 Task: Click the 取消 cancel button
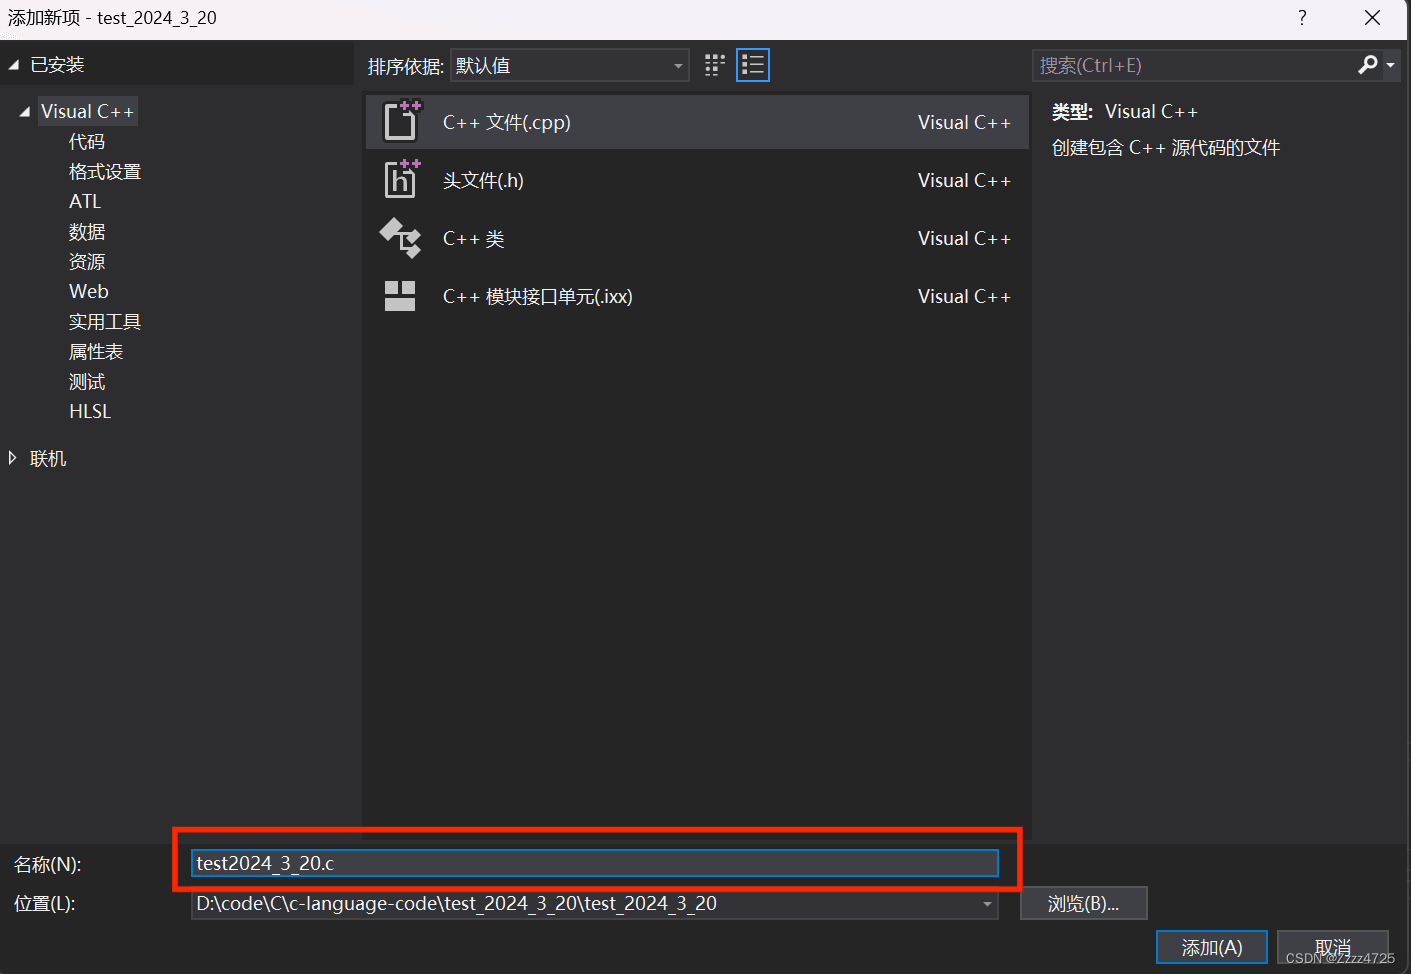tap(1333, 947)
